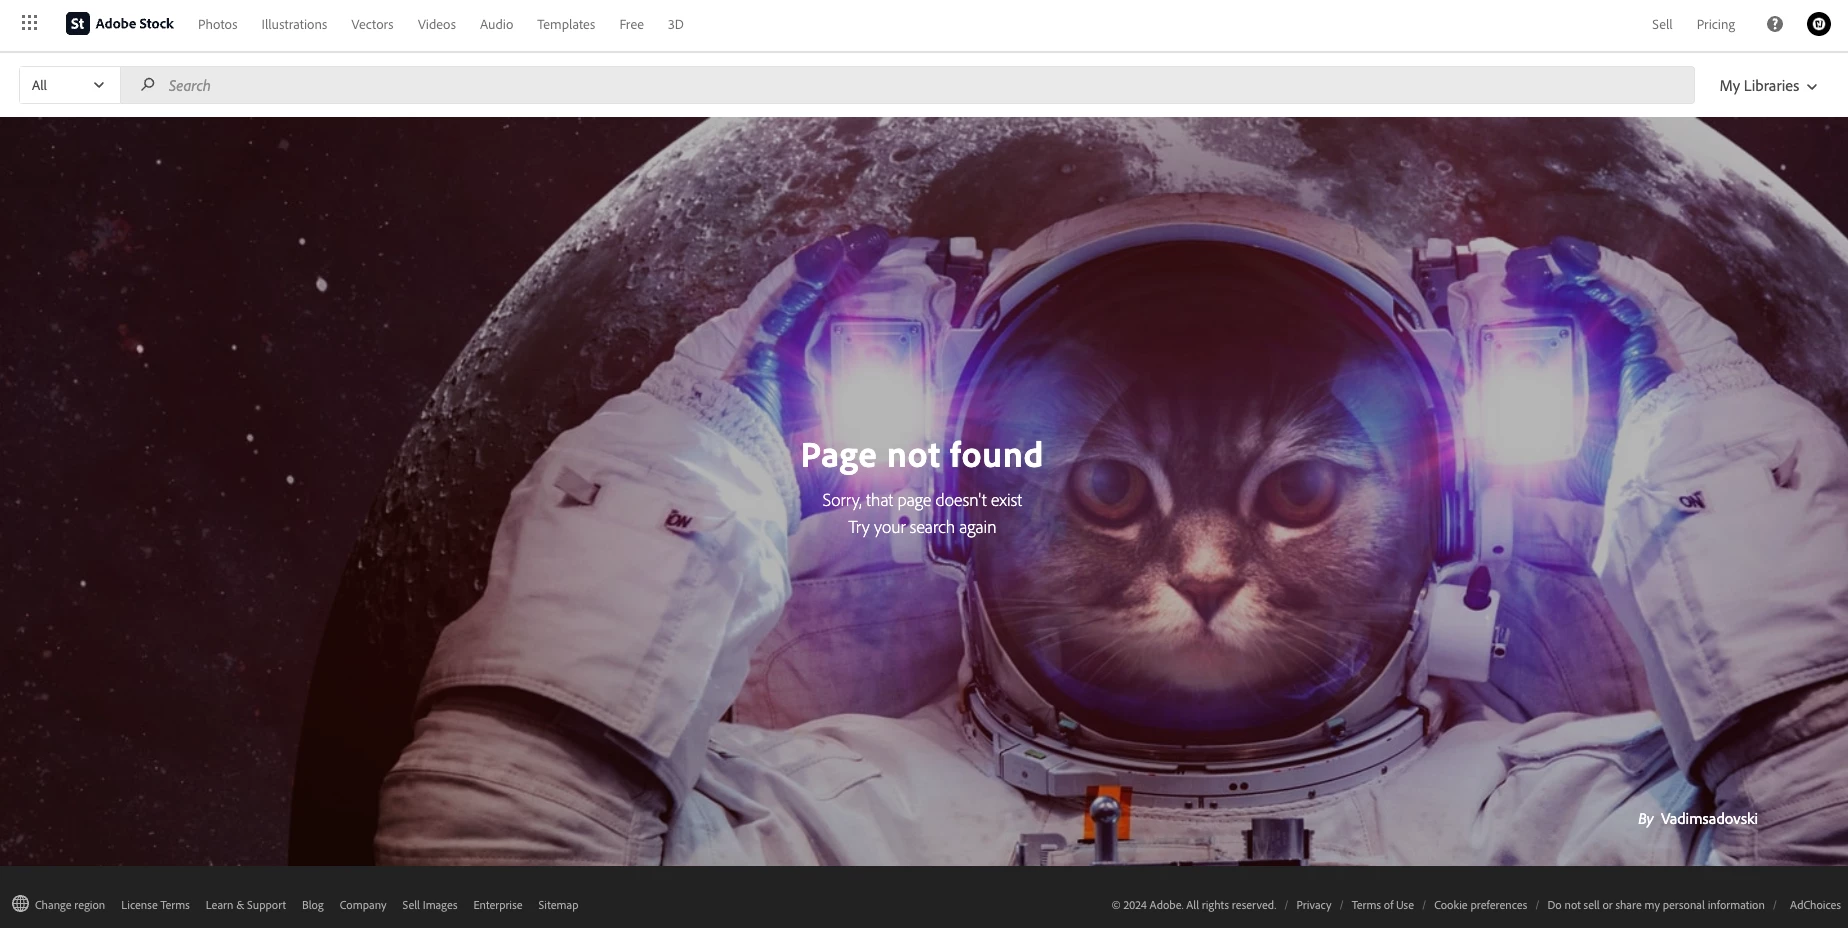Click the search magnifier icon
Screen dimensions: 1848x928
tap(148, 85)
